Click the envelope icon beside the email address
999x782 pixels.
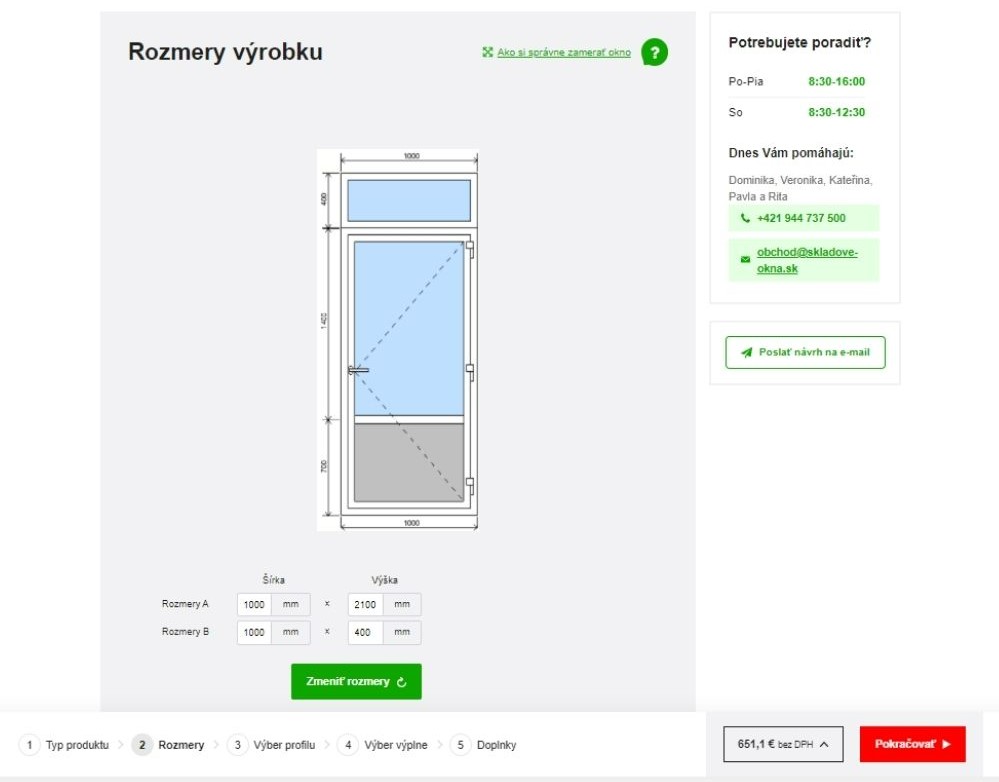745,260
